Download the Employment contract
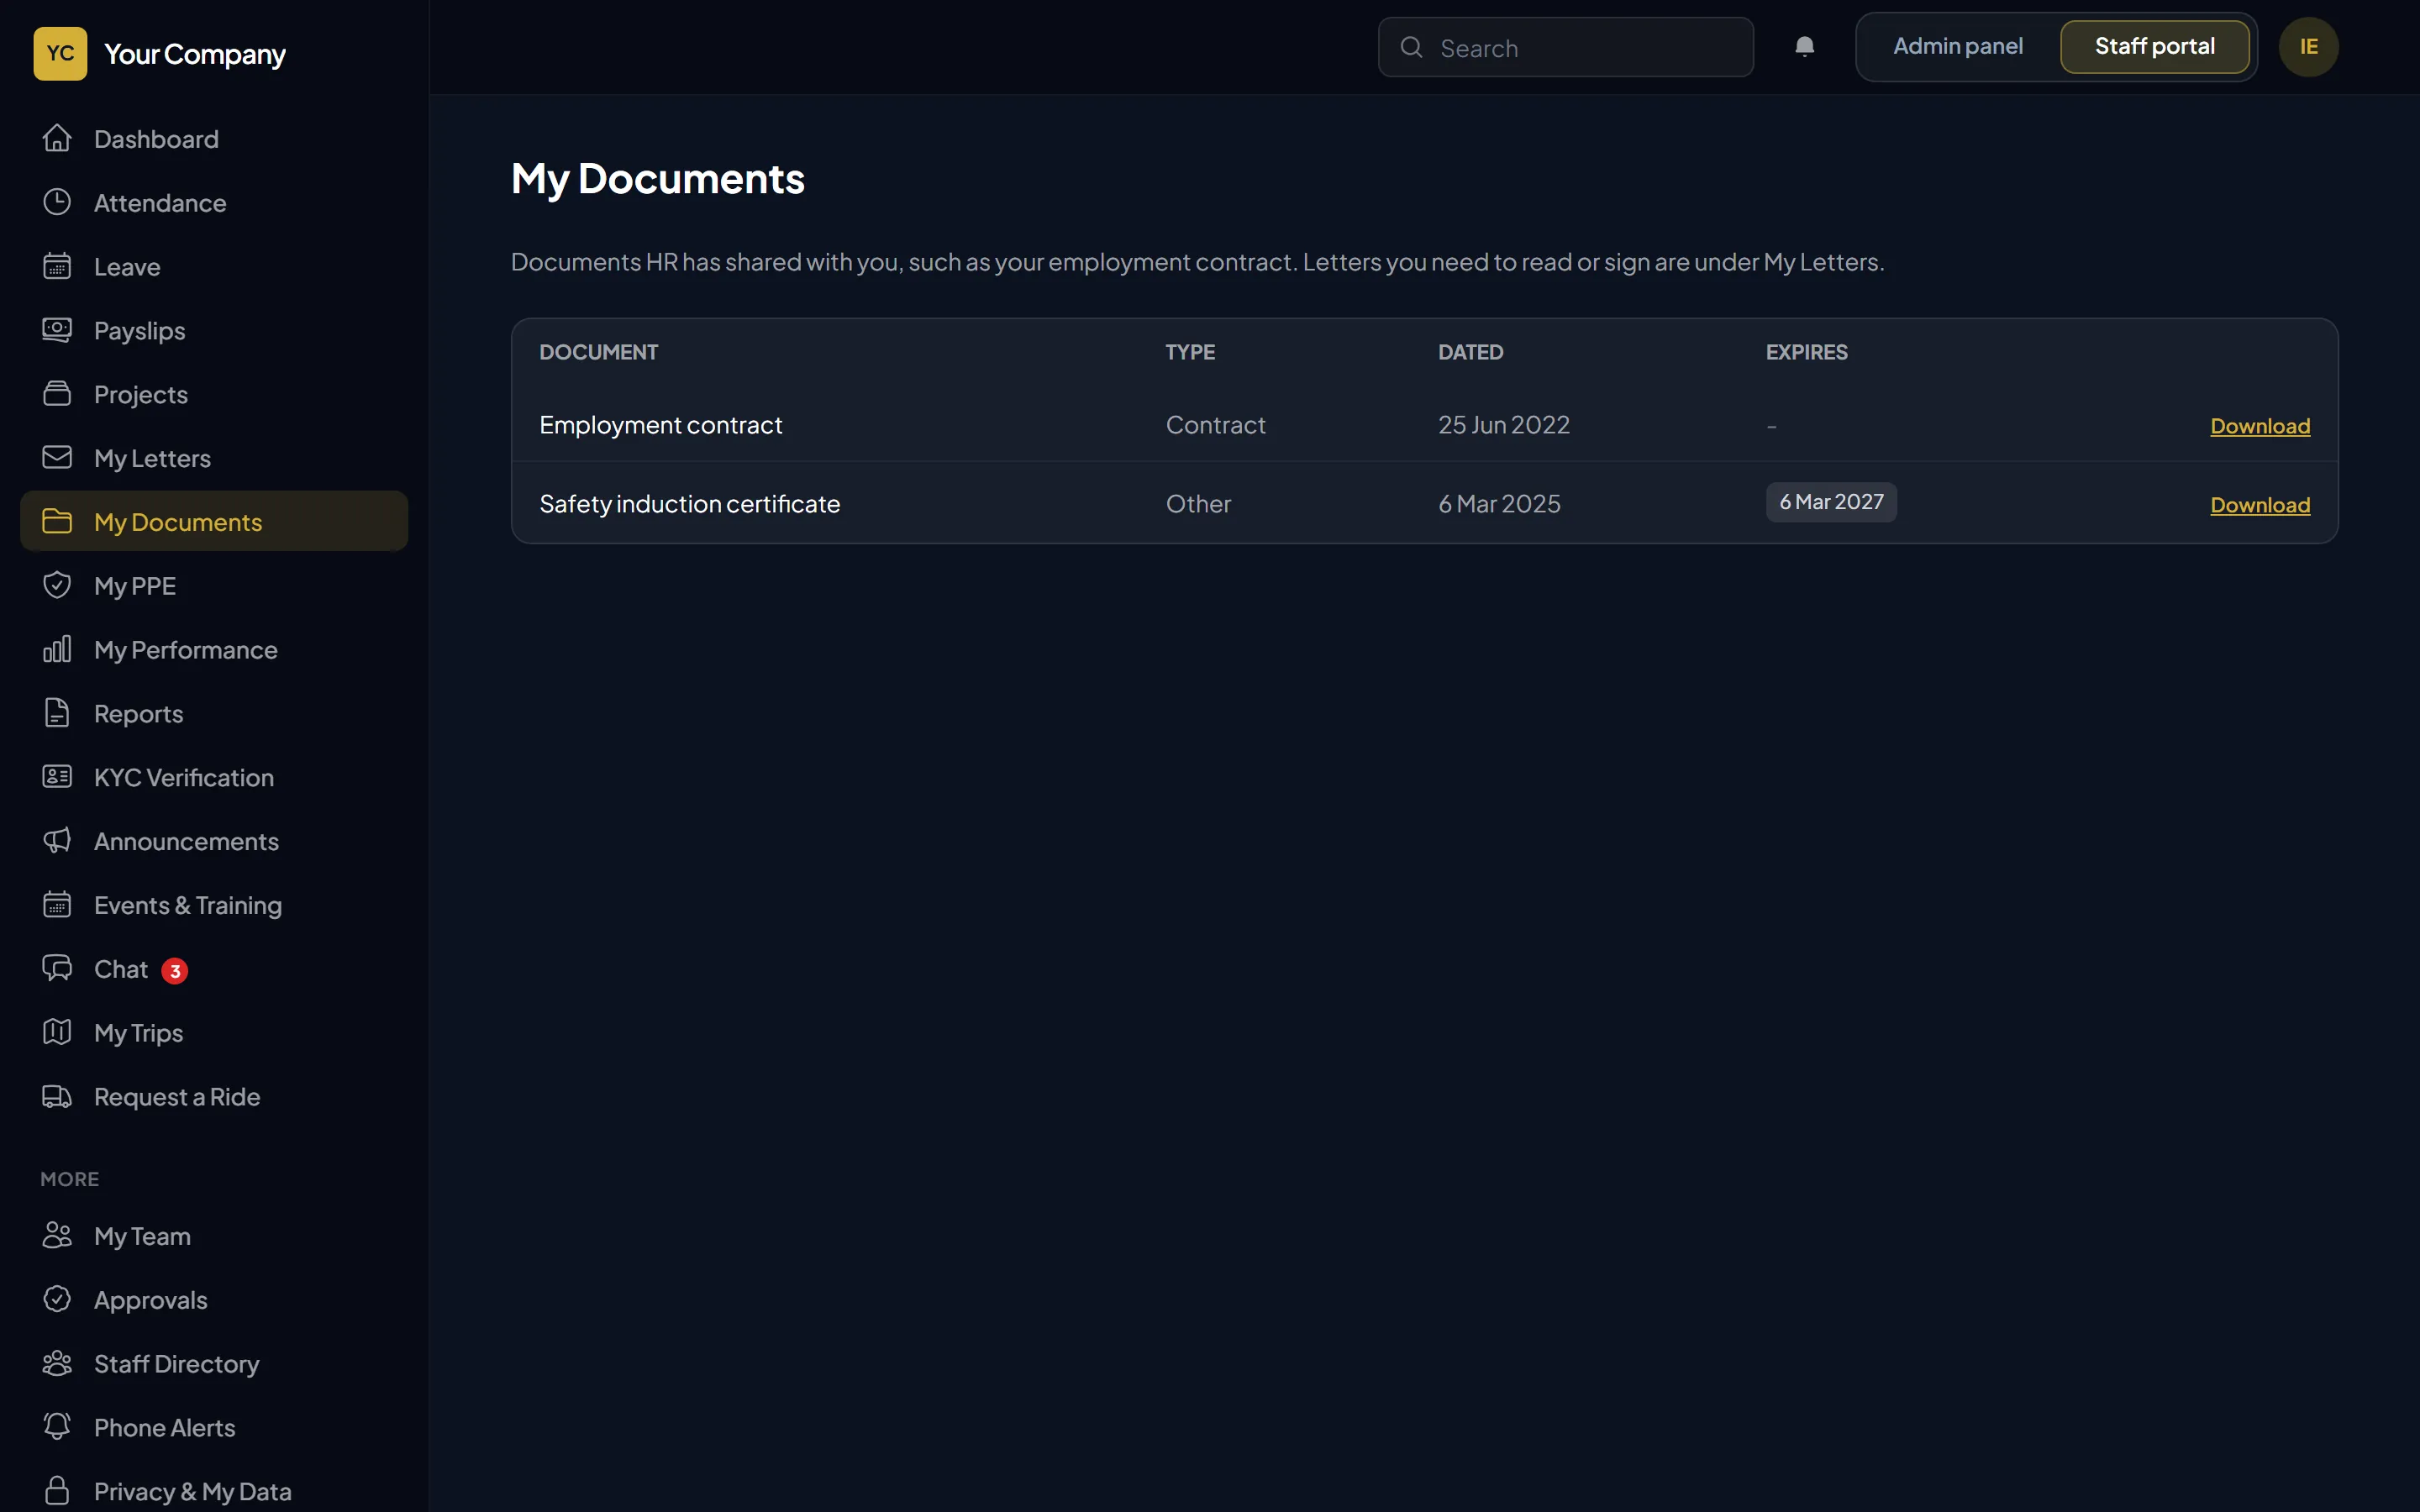 2259,426
